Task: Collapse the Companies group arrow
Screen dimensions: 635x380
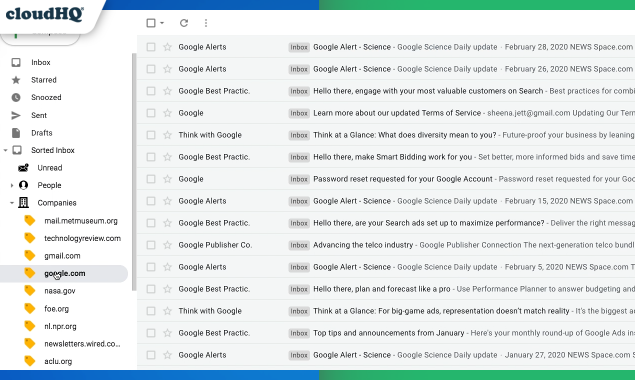Action: tap(12, 203)
